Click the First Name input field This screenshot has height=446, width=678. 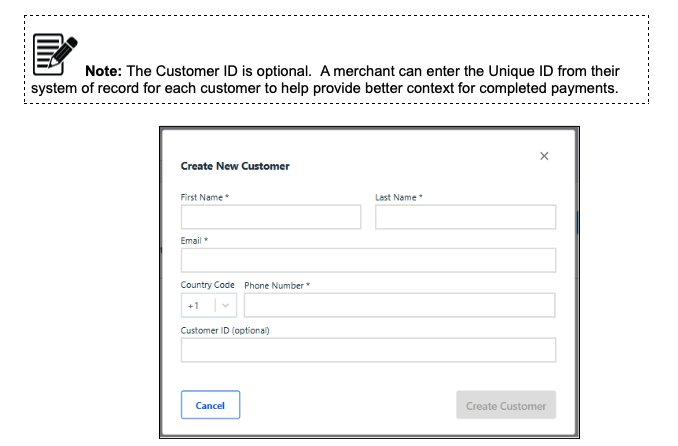[x=270, y=217]
